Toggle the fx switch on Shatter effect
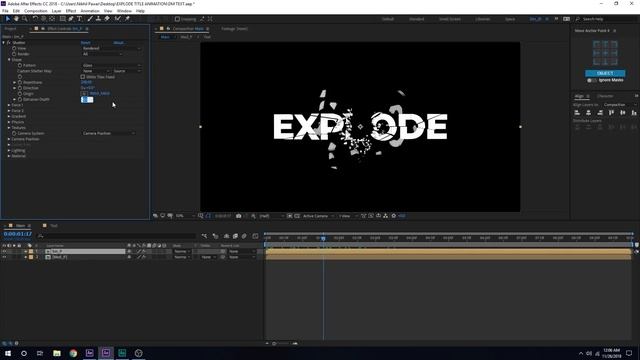 [9, 42]
